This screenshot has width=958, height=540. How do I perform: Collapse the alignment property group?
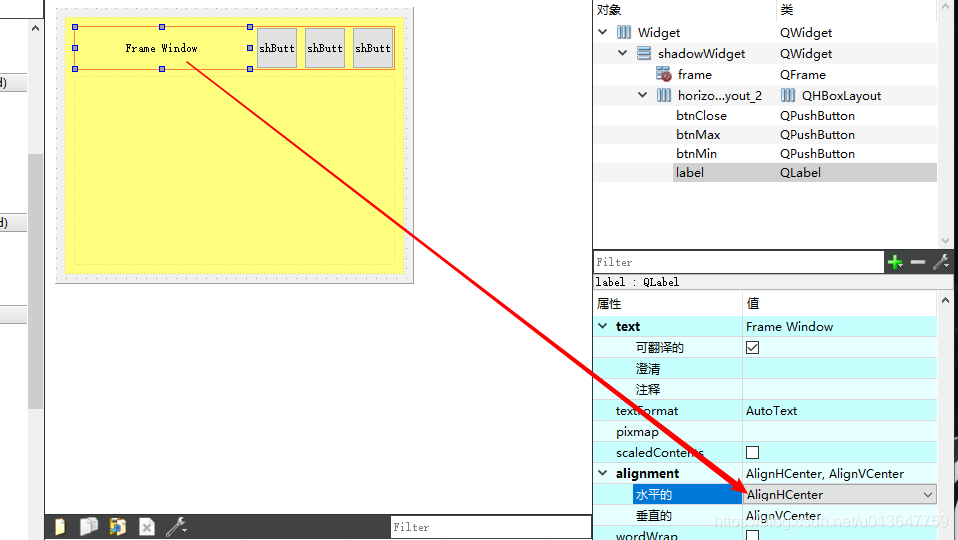602,473
